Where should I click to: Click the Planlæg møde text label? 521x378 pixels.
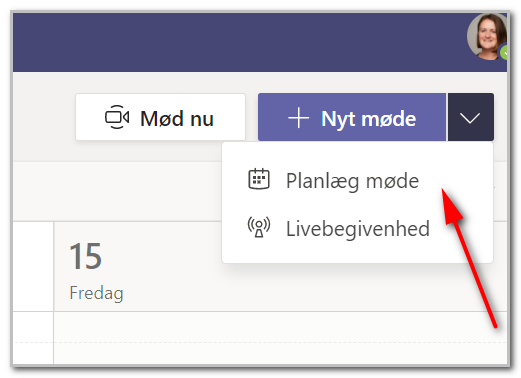pos(352,181)
